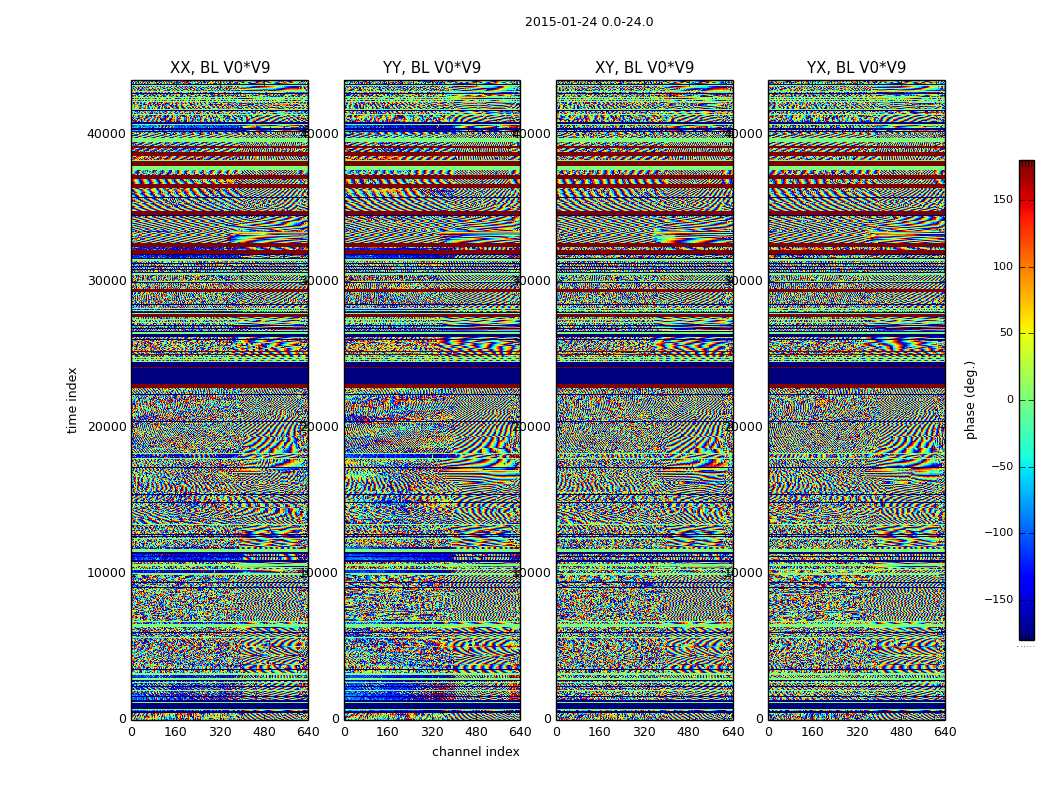Click the −100 tick label on the colorbar
The height and width of the screenshot is (800, 1050).
pos(999,533)
